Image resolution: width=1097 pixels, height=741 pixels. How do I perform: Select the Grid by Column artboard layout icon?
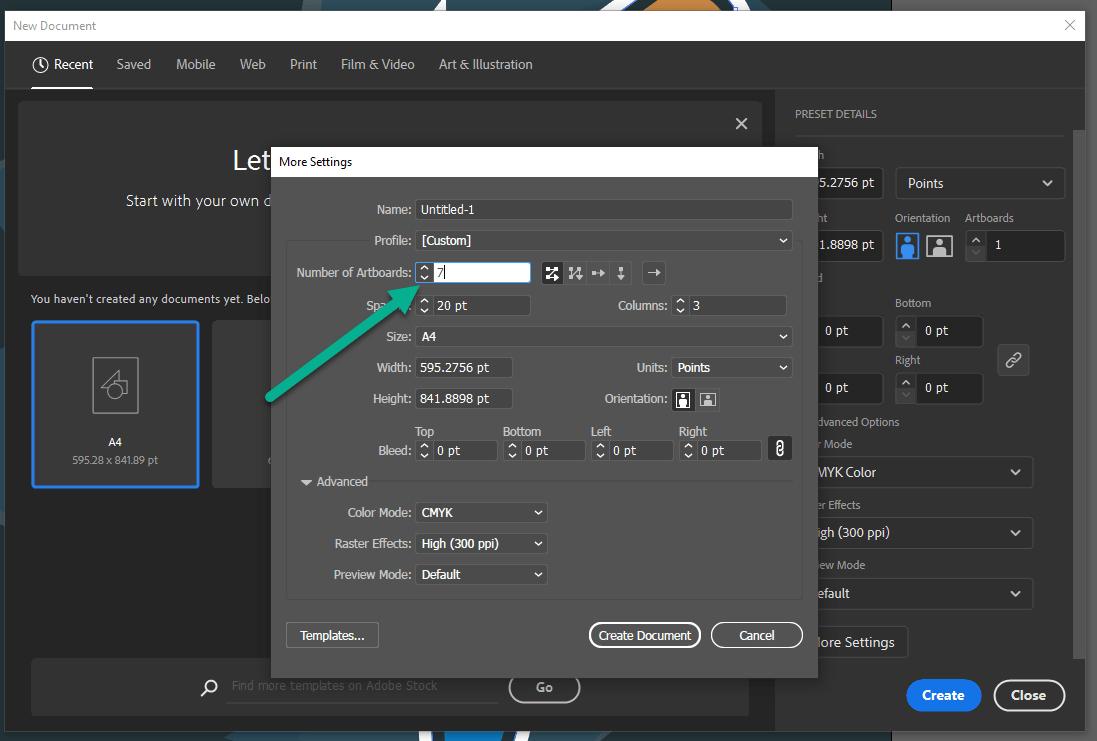[x=575, y=272]
